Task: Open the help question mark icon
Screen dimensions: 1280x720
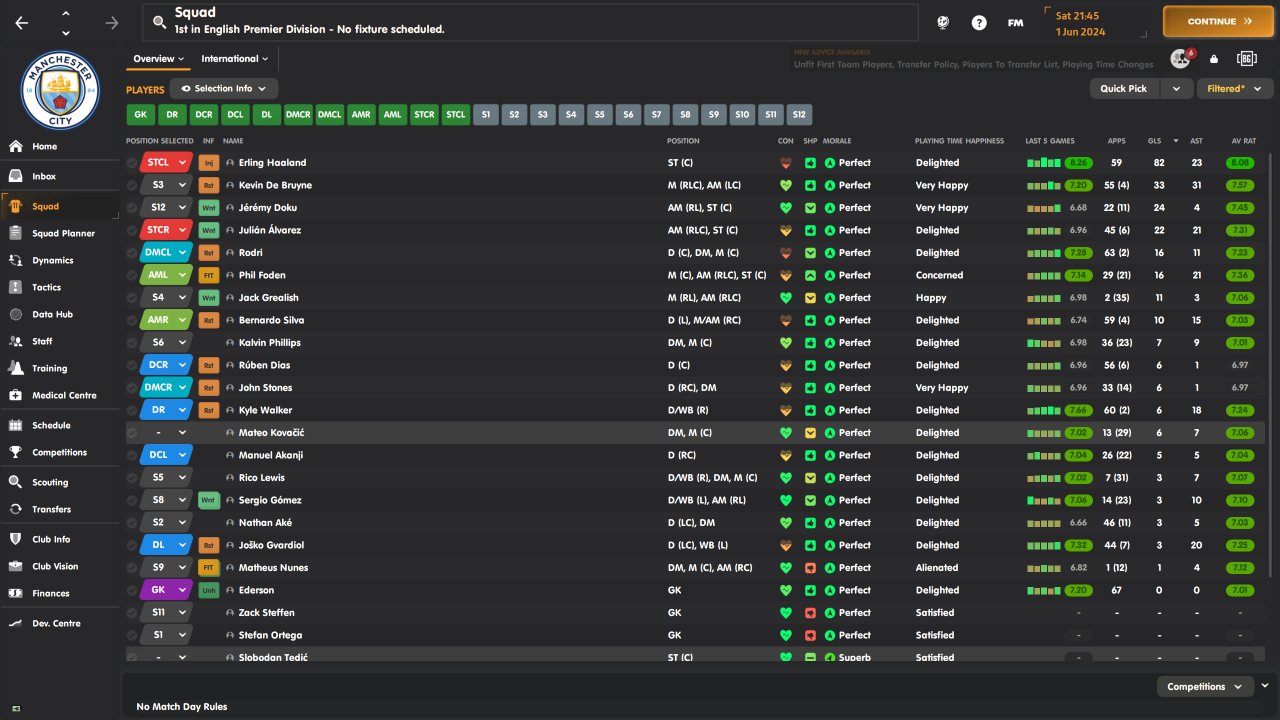Action: coord(979,22)
